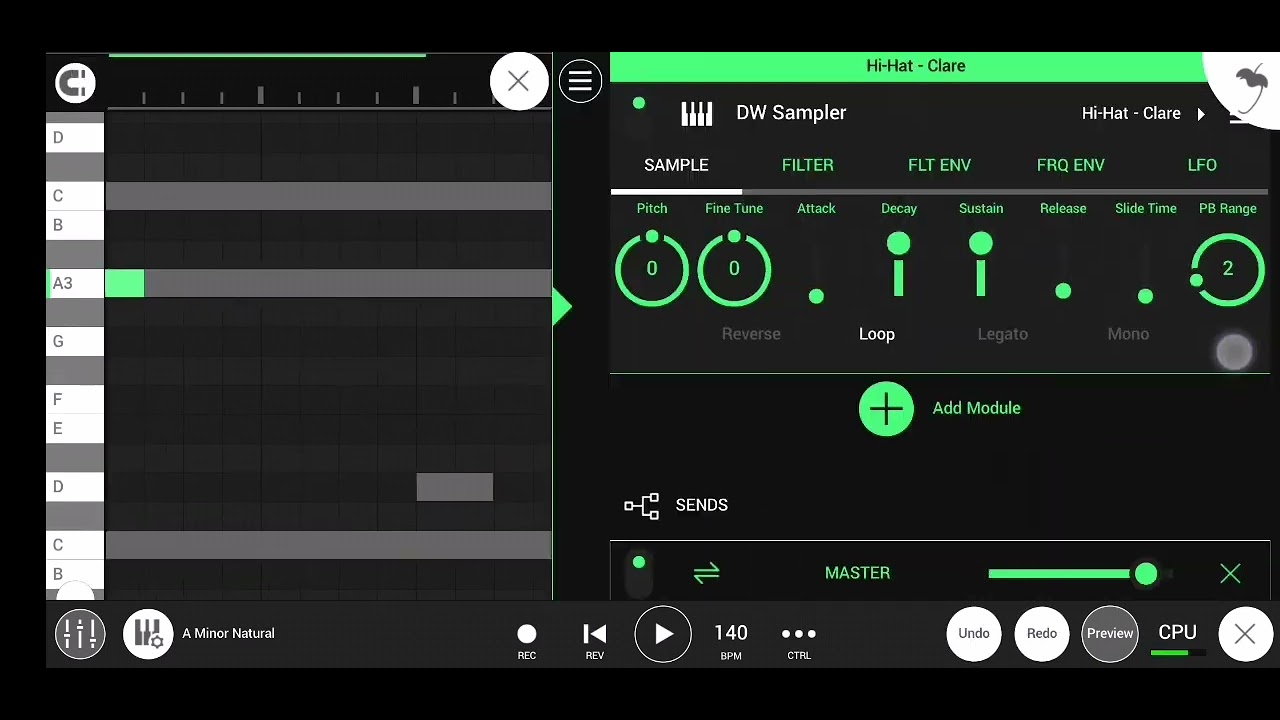Click the SENDS label
Screen dimensions: 1280x720
click(x=701, y=505)
